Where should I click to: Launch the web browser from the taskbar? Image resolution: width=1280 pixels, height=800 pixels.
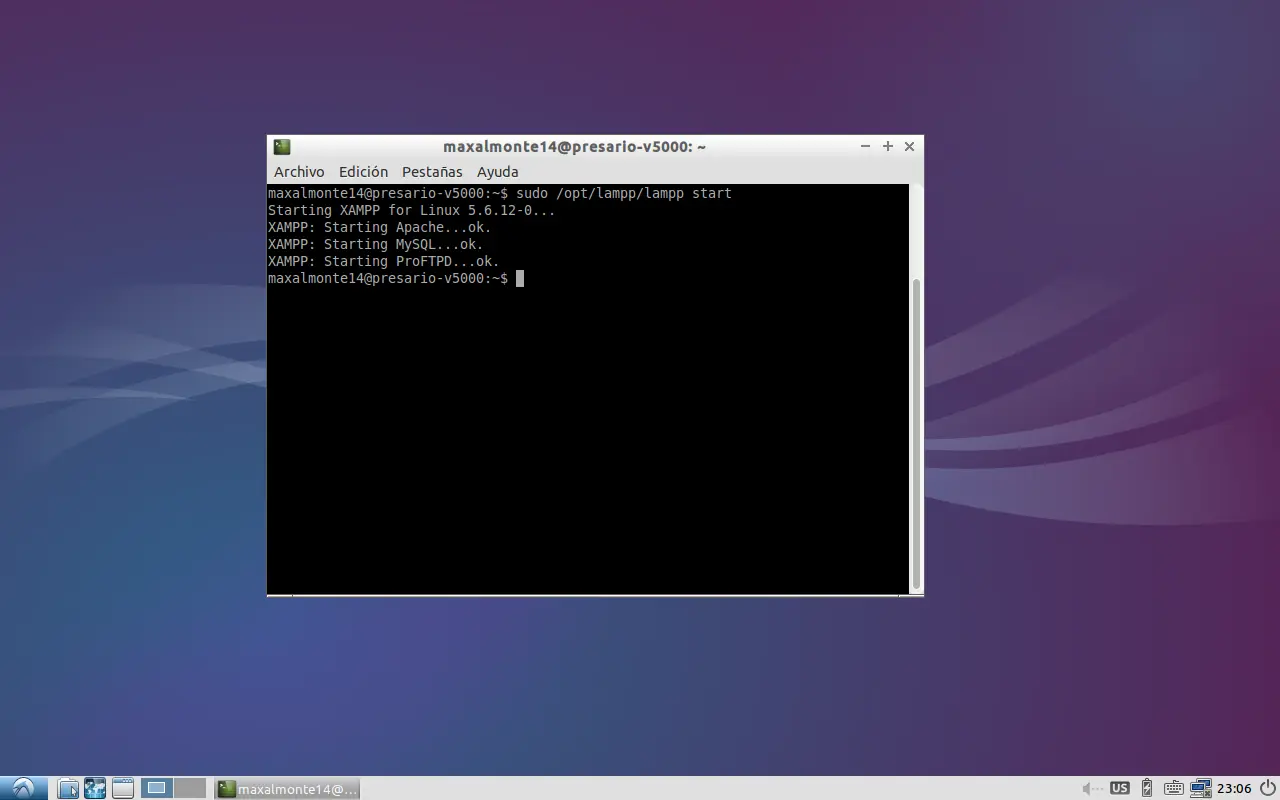95,788
